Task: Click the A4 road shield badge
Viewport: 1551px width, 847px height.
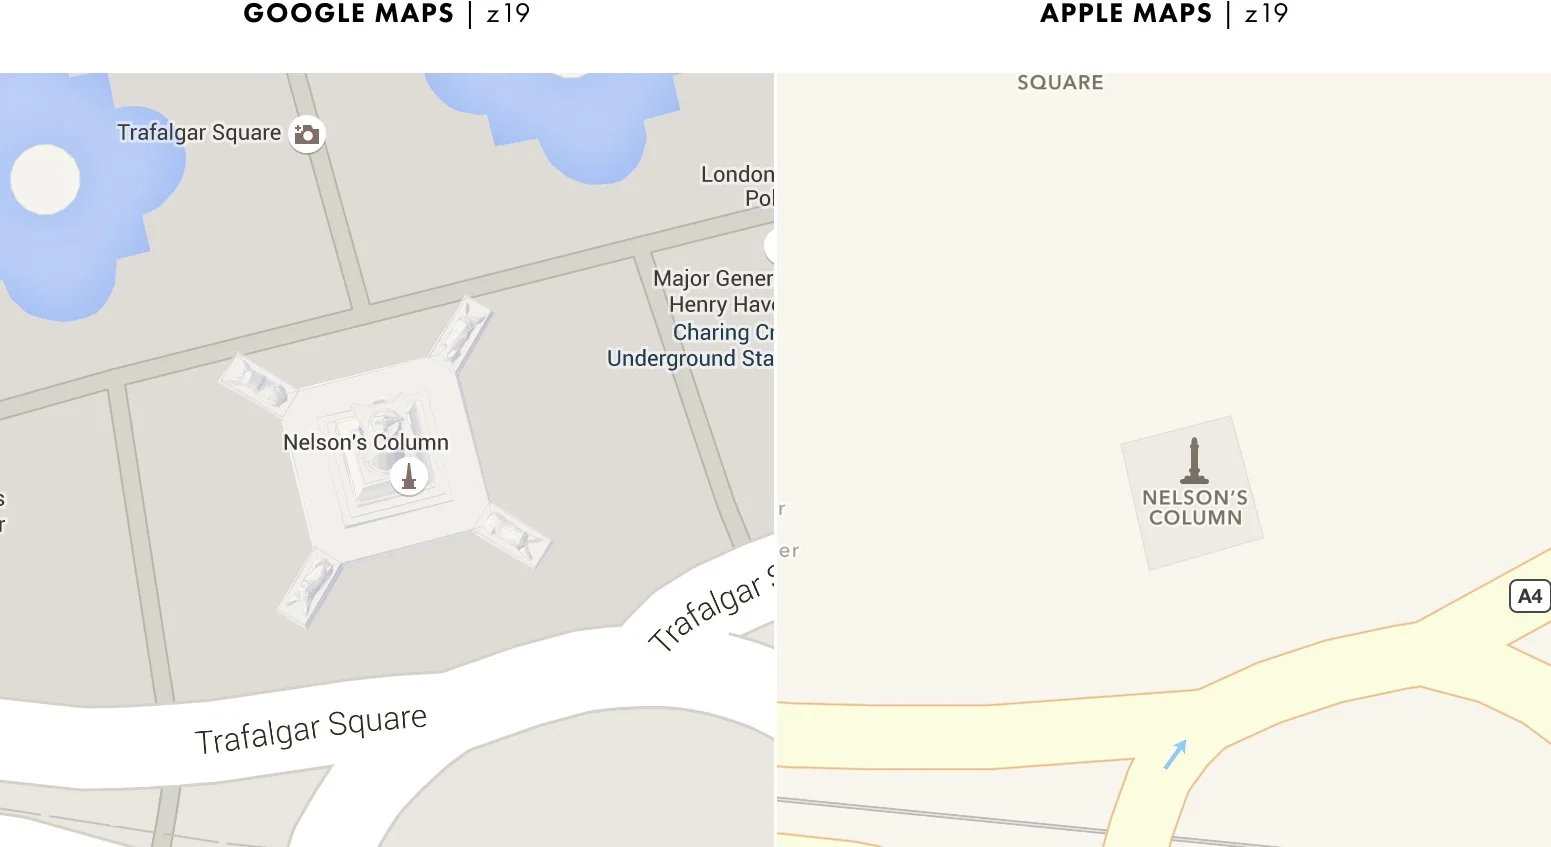Action: click(x=1529, y=596)
